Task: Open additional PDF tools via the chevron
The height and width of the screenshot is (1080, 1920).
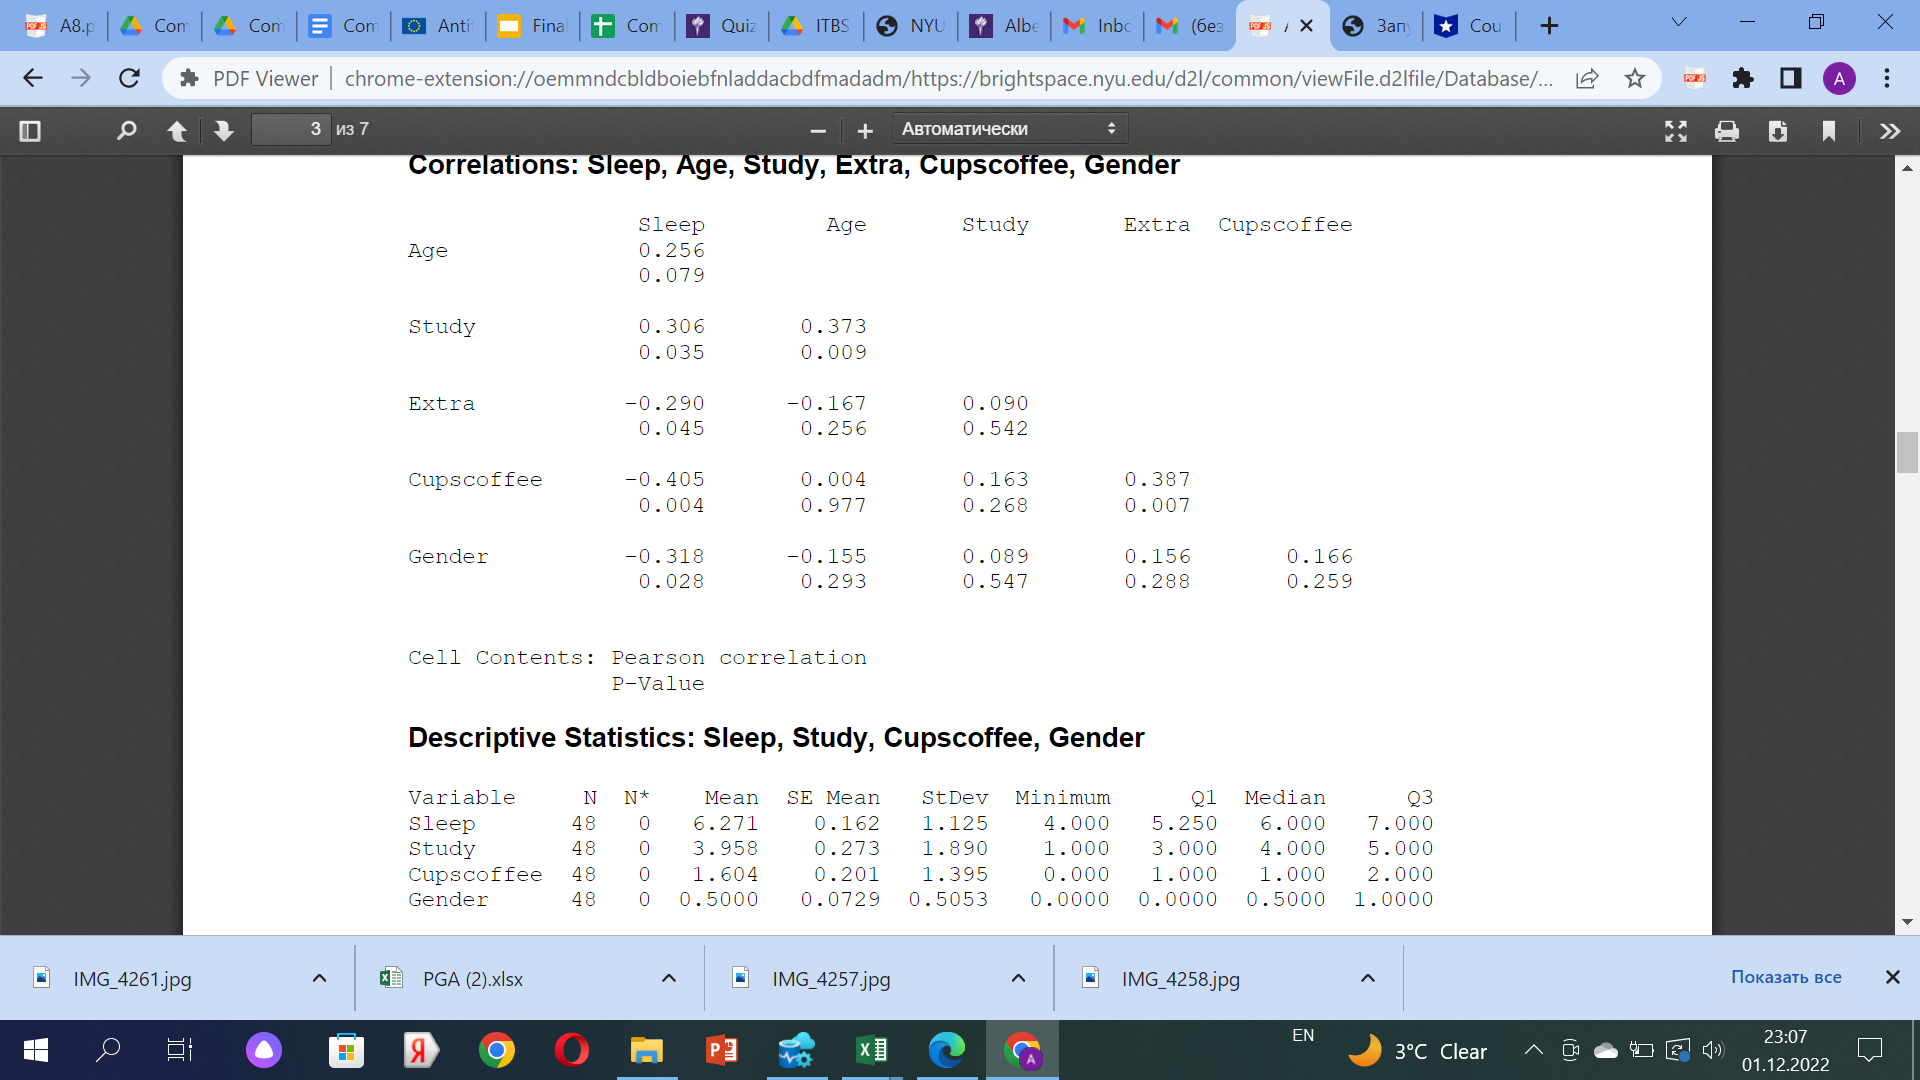Action: (x=1890, y=130)
